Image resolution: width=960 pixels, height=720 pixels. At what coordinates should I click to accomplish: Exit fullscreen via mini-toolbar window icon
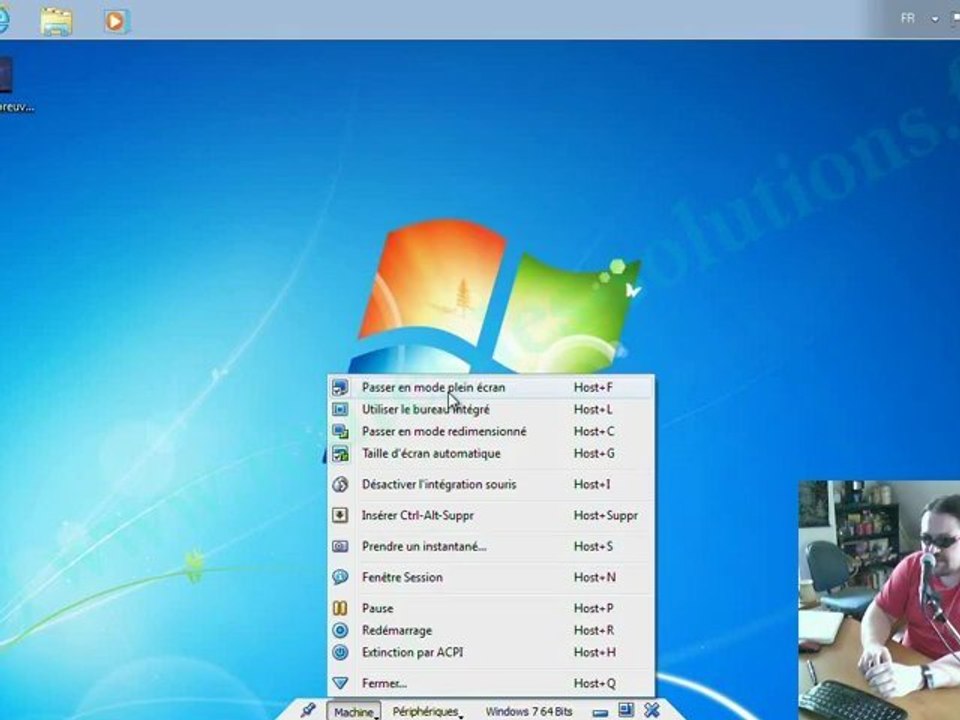[x=626, y=710]
